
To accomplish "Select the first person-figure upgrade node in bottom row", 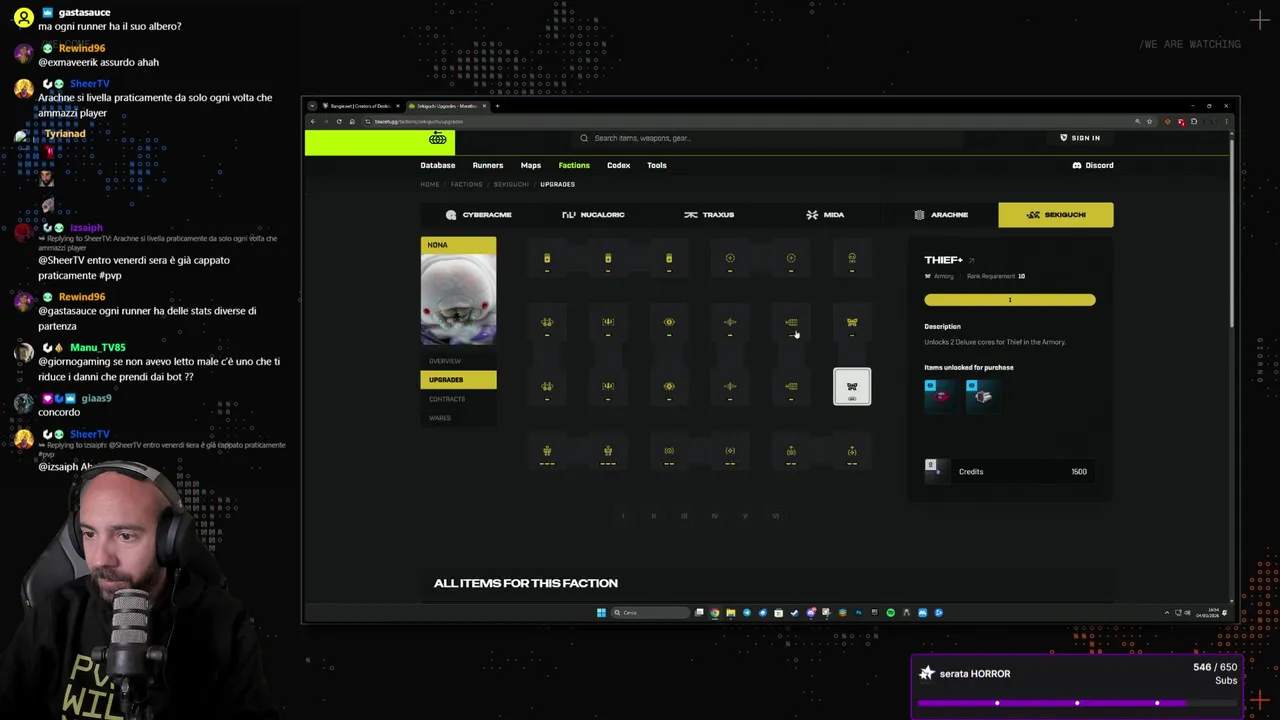I will [x=547, y=451].
